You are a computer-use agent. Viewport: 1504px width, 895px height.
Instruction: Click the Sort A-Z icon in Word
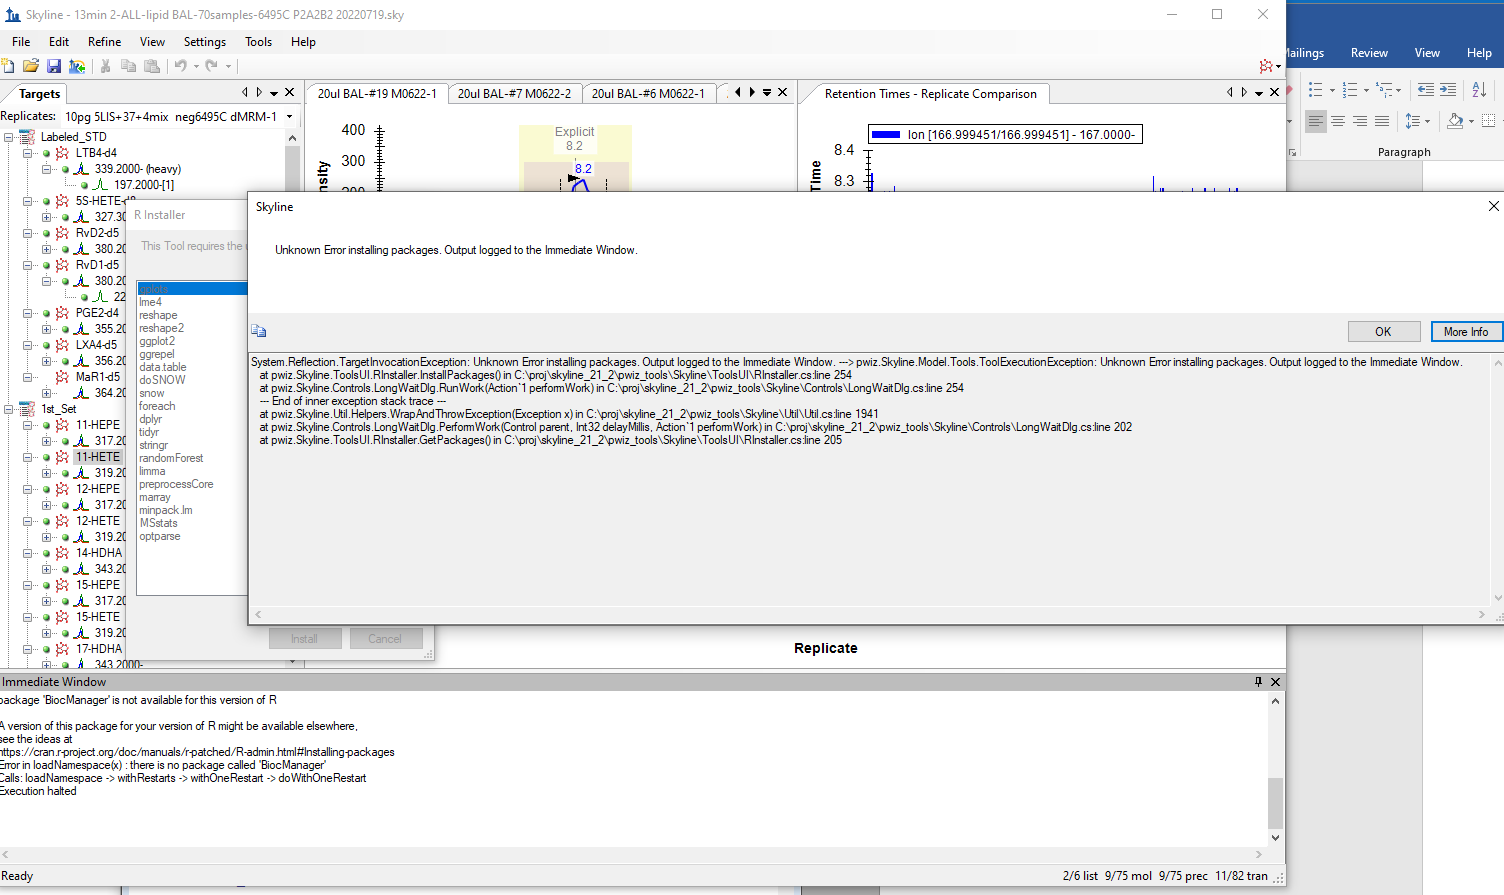point(1479,90)
